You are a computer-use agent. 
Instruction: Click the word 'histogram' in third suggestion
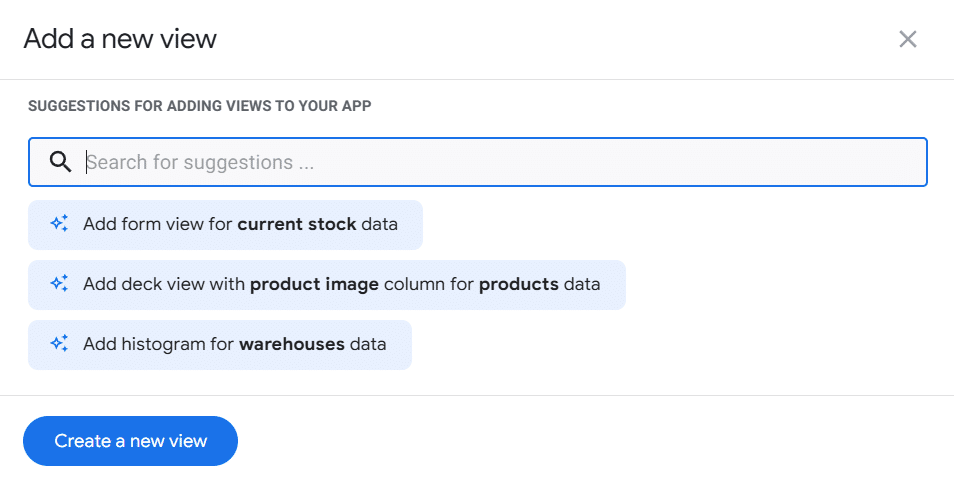(161, 344)
